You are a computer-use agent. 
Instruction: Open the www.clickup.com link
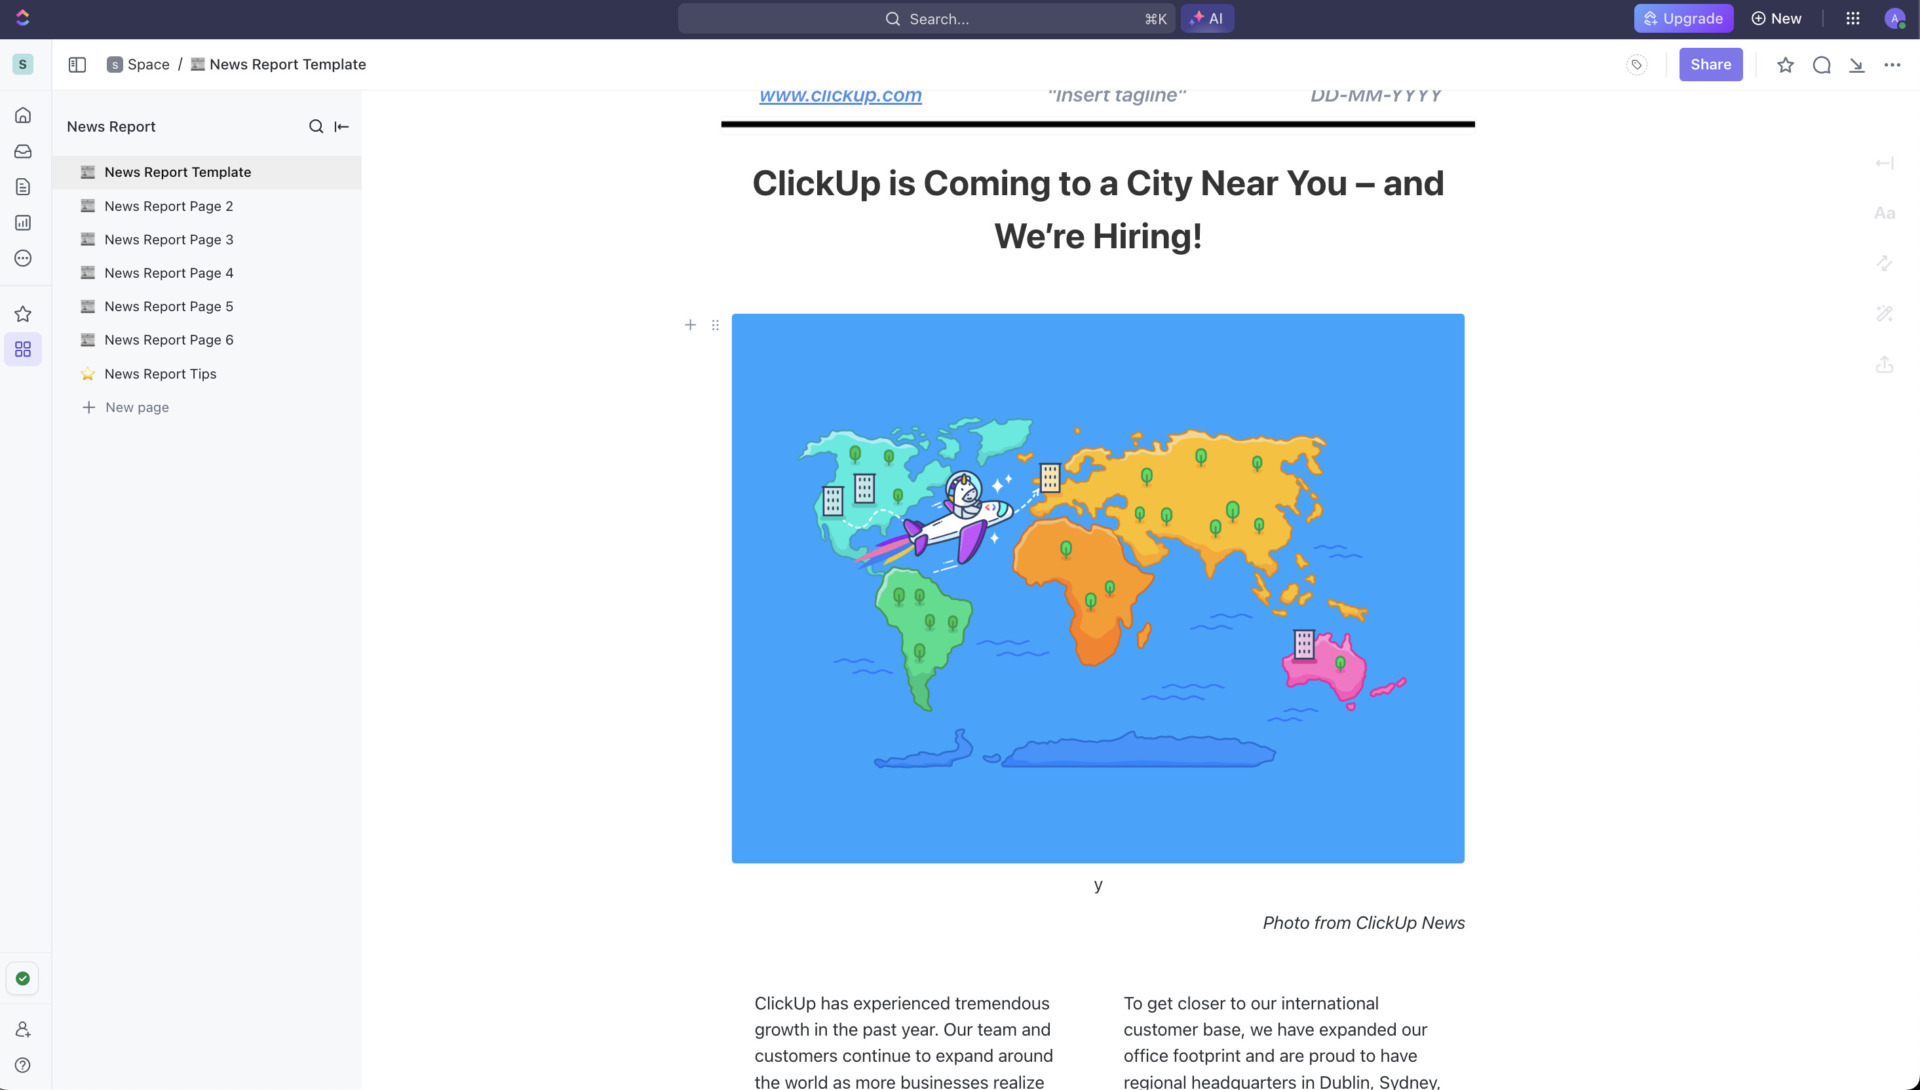(x=840, y=95)
